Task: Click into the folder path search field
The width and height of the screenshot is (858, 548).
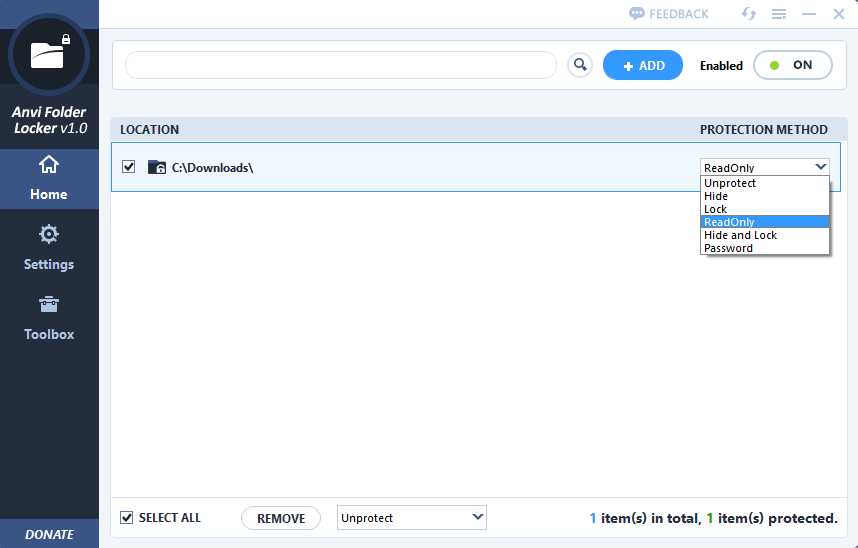Action: pos(341,65)
